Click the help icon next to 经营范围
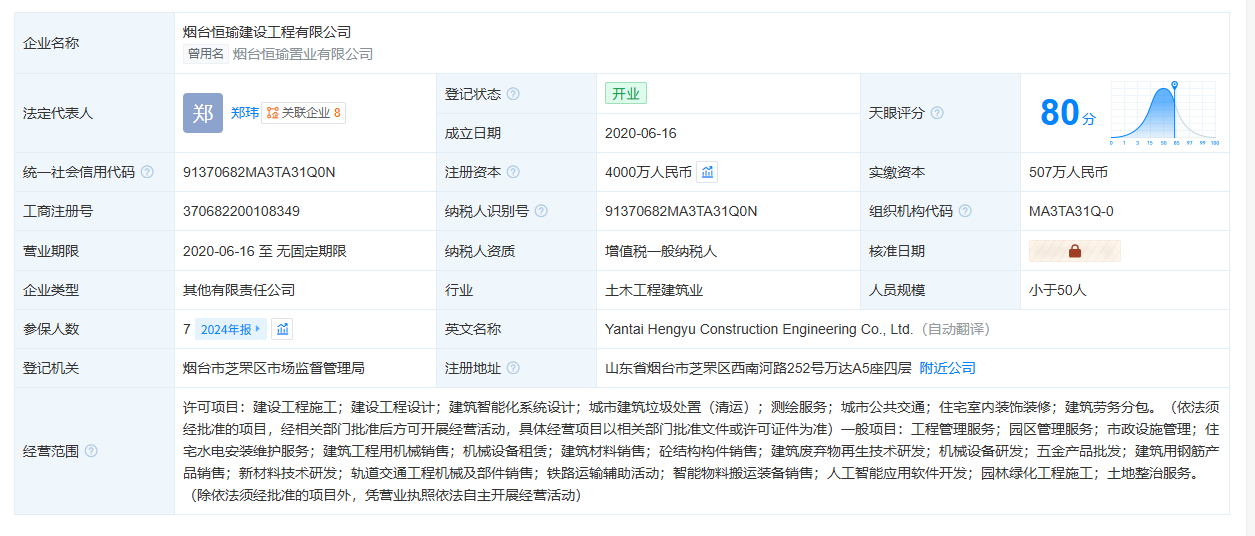Viewport: 1255px width, 536px height. [91, 451]
